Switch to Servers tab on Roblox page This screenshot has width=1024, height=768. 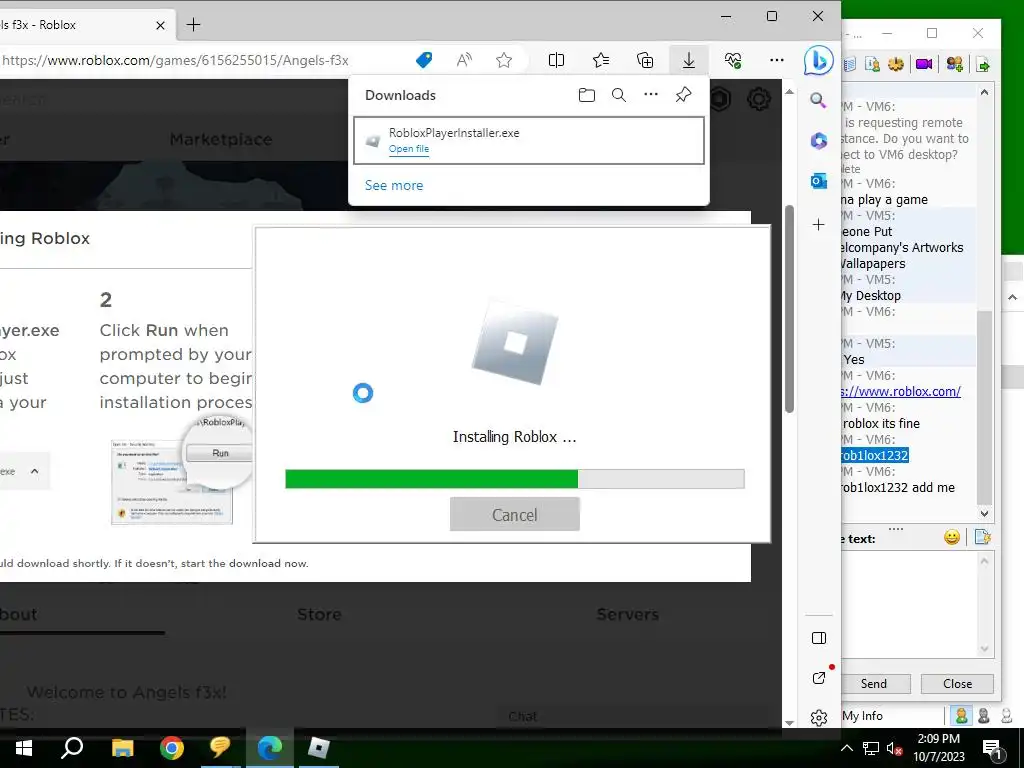click(x=628, y=615)
